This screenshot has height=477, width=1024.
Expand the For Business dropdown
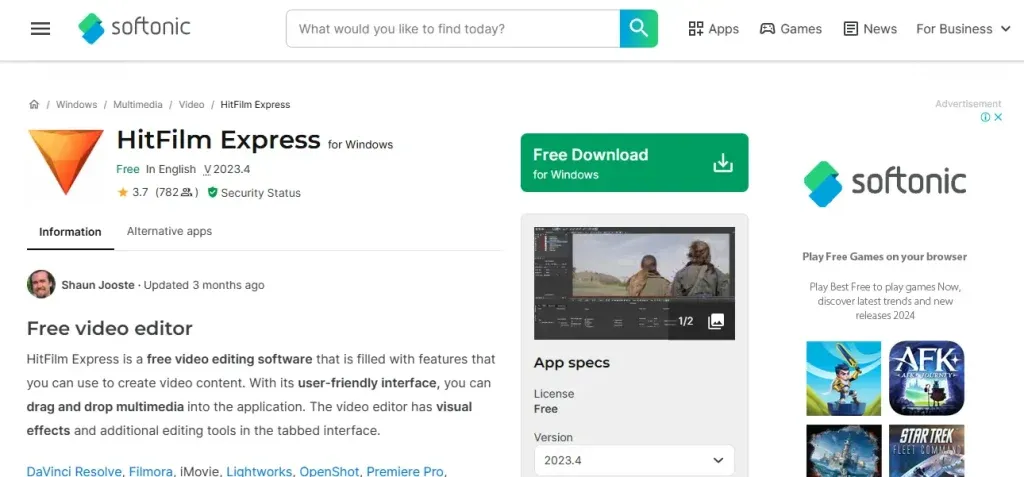point(963,29)
